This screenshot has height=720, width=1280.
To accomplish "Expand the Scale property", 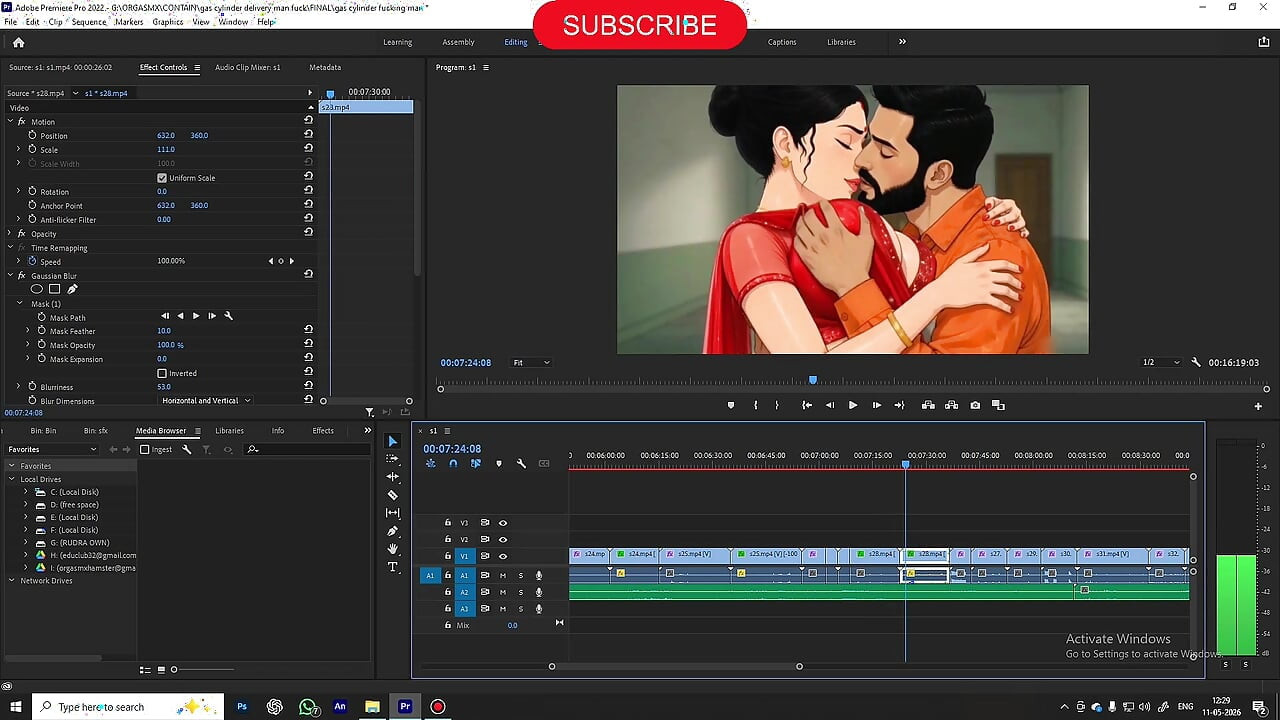I will 18,149.
